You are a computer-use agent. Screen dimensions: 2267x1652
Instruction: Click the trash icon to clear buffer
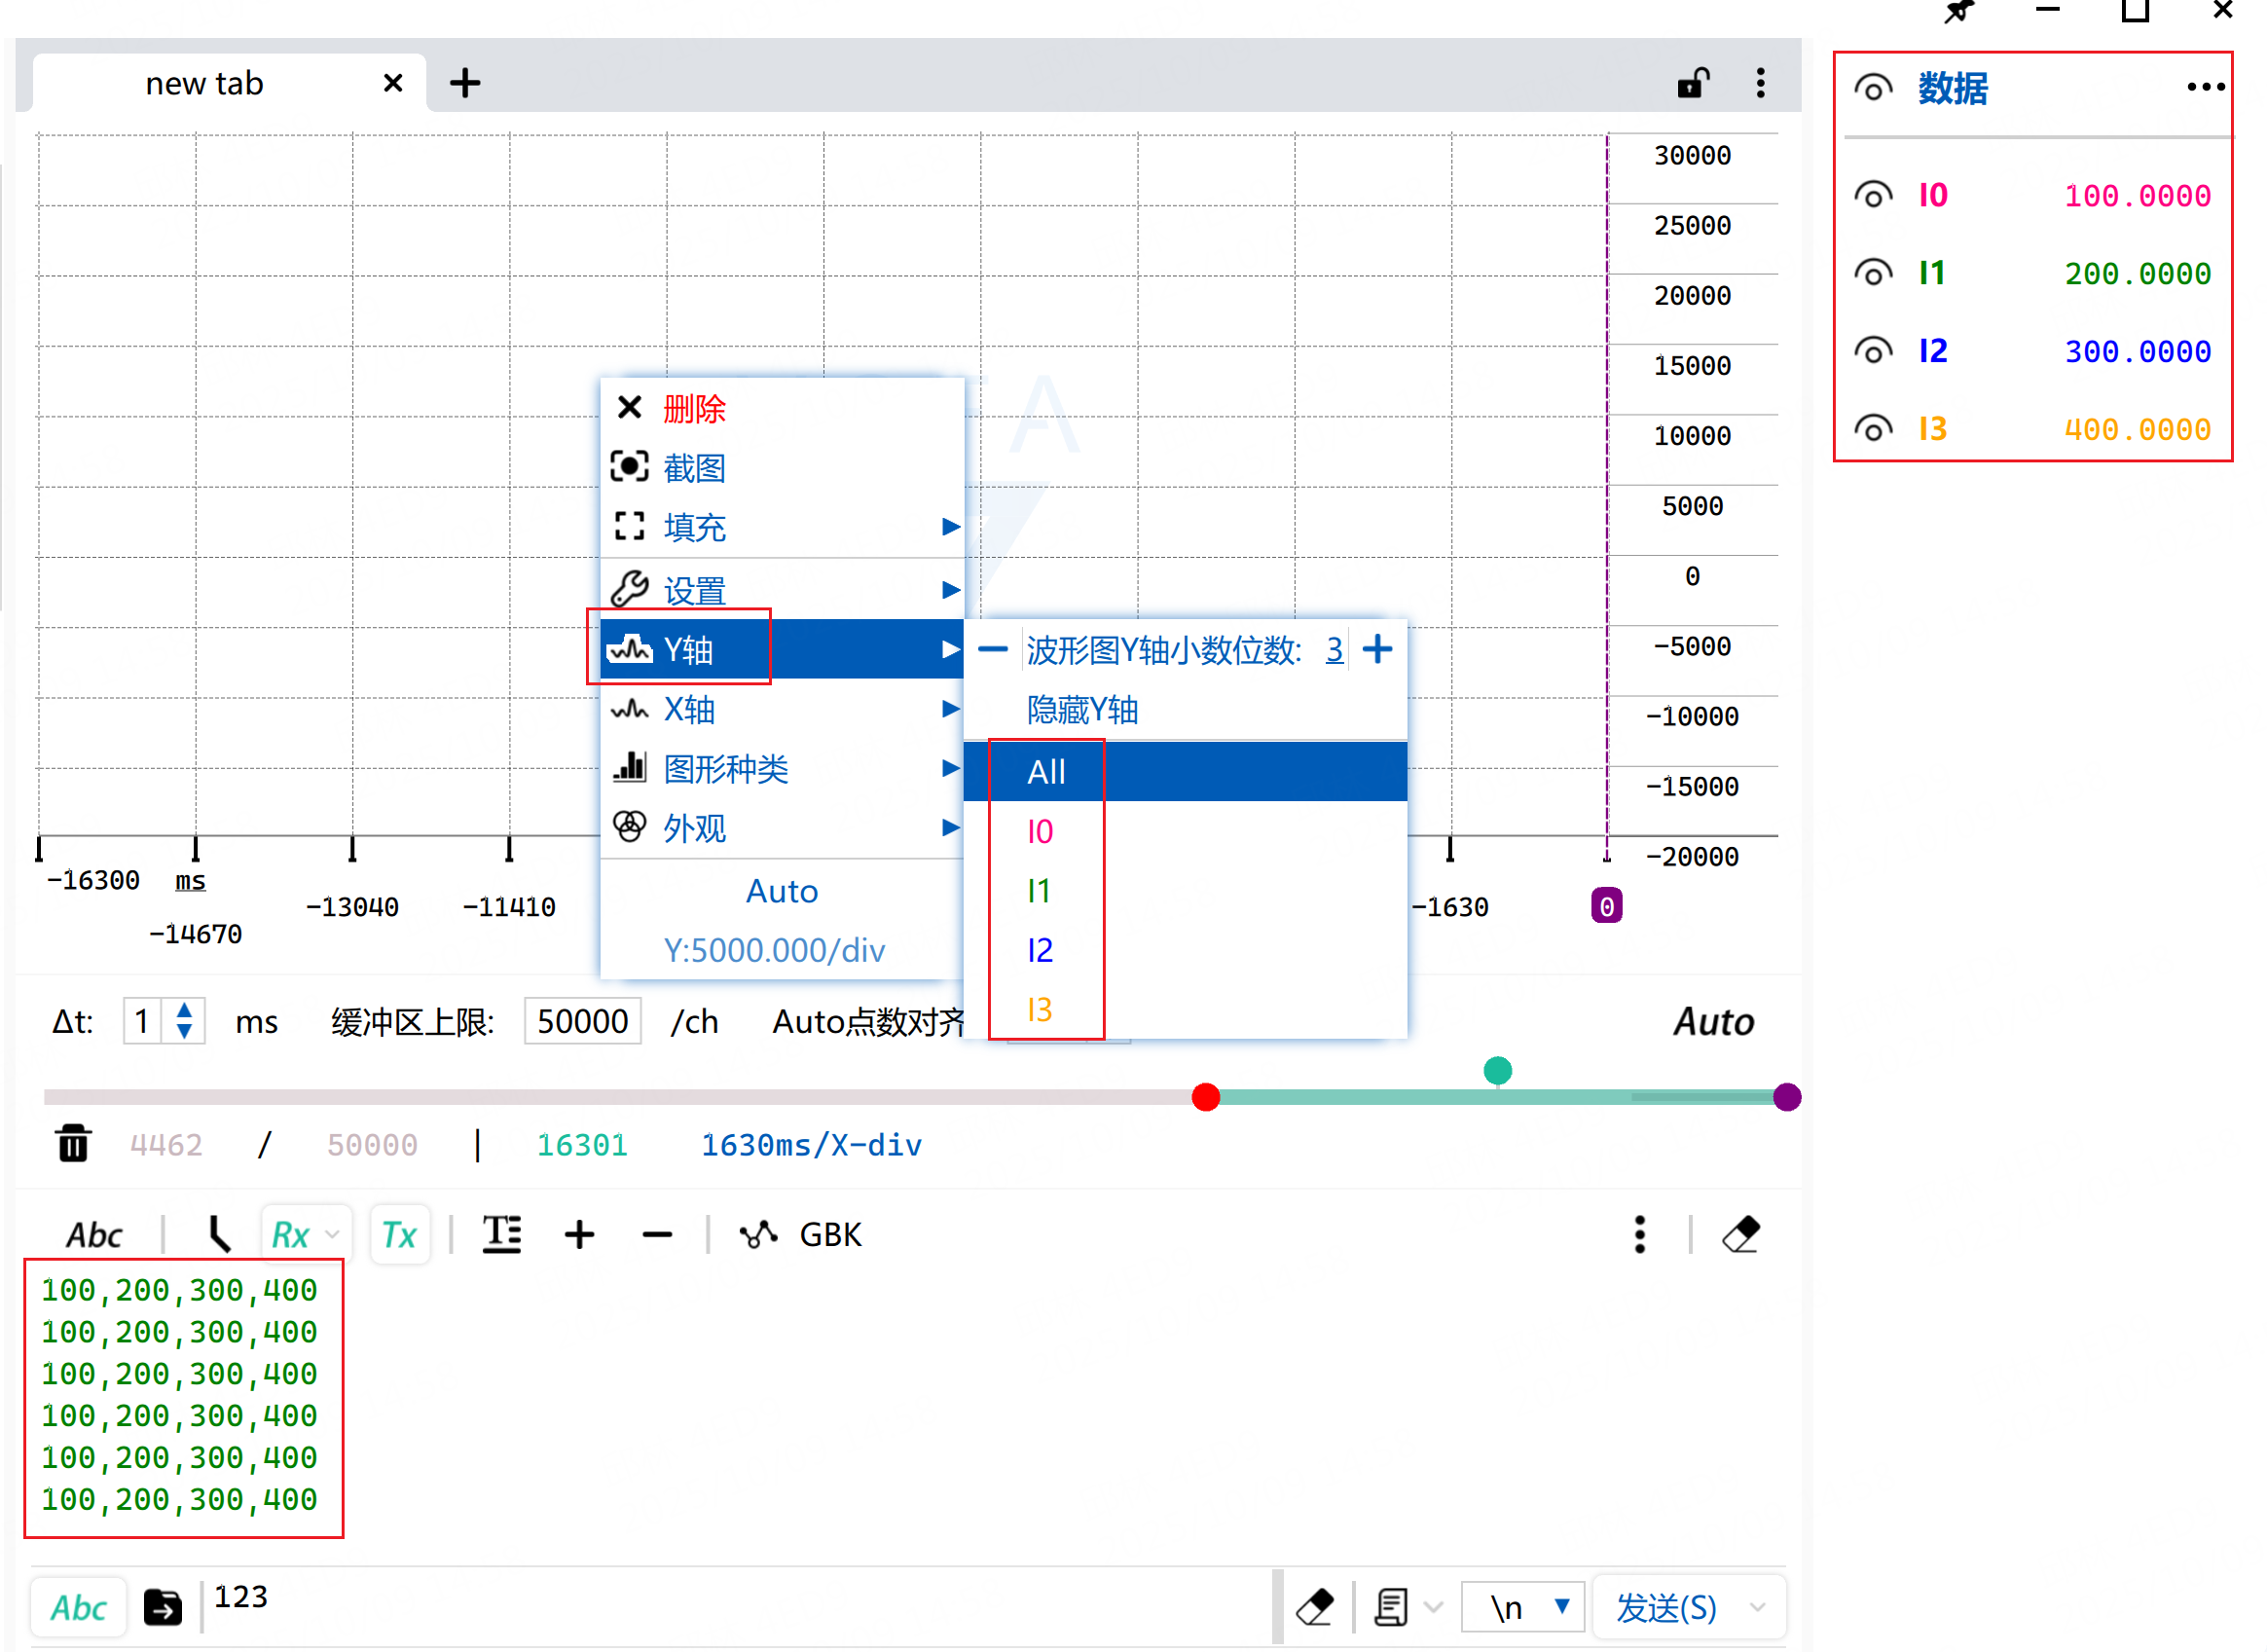click(71, 1144)
